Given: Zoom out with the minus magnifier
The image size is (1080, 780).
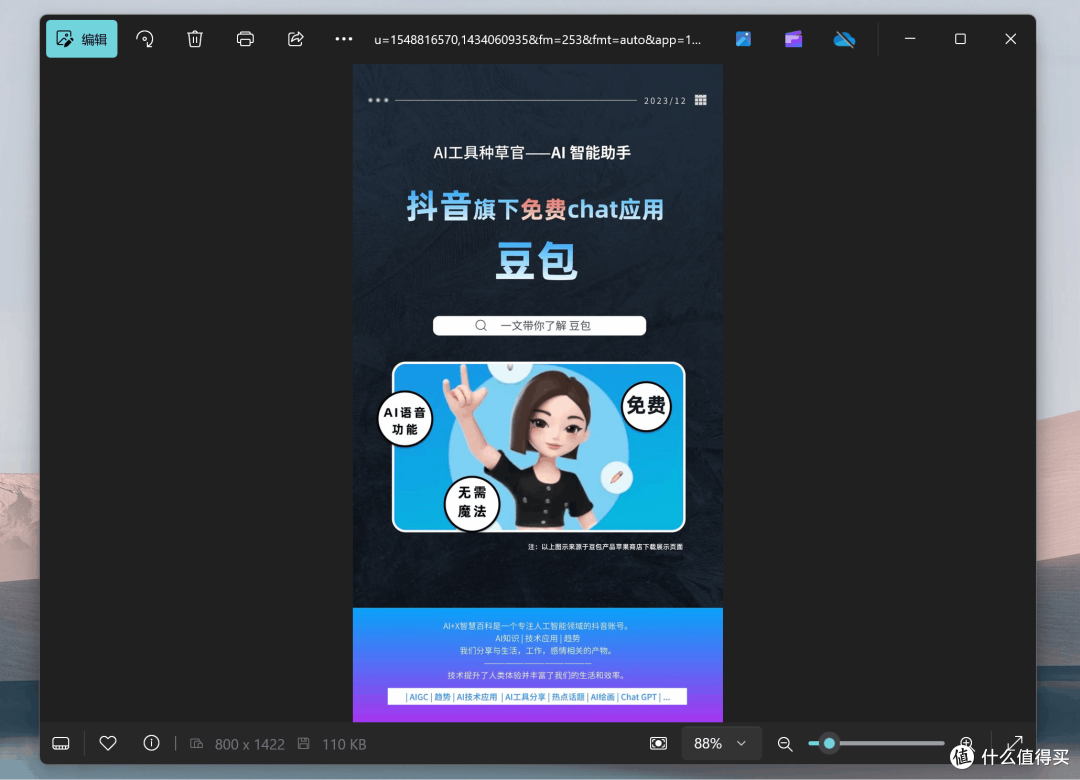Looking at the screenshot, I should pyautogui.click(x=785, y=744).
